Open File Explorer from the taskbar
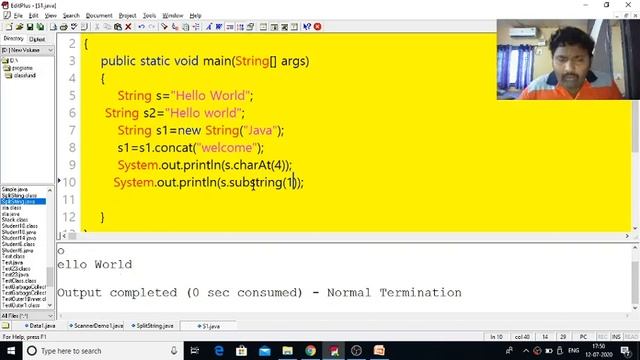 coord(288,351)
